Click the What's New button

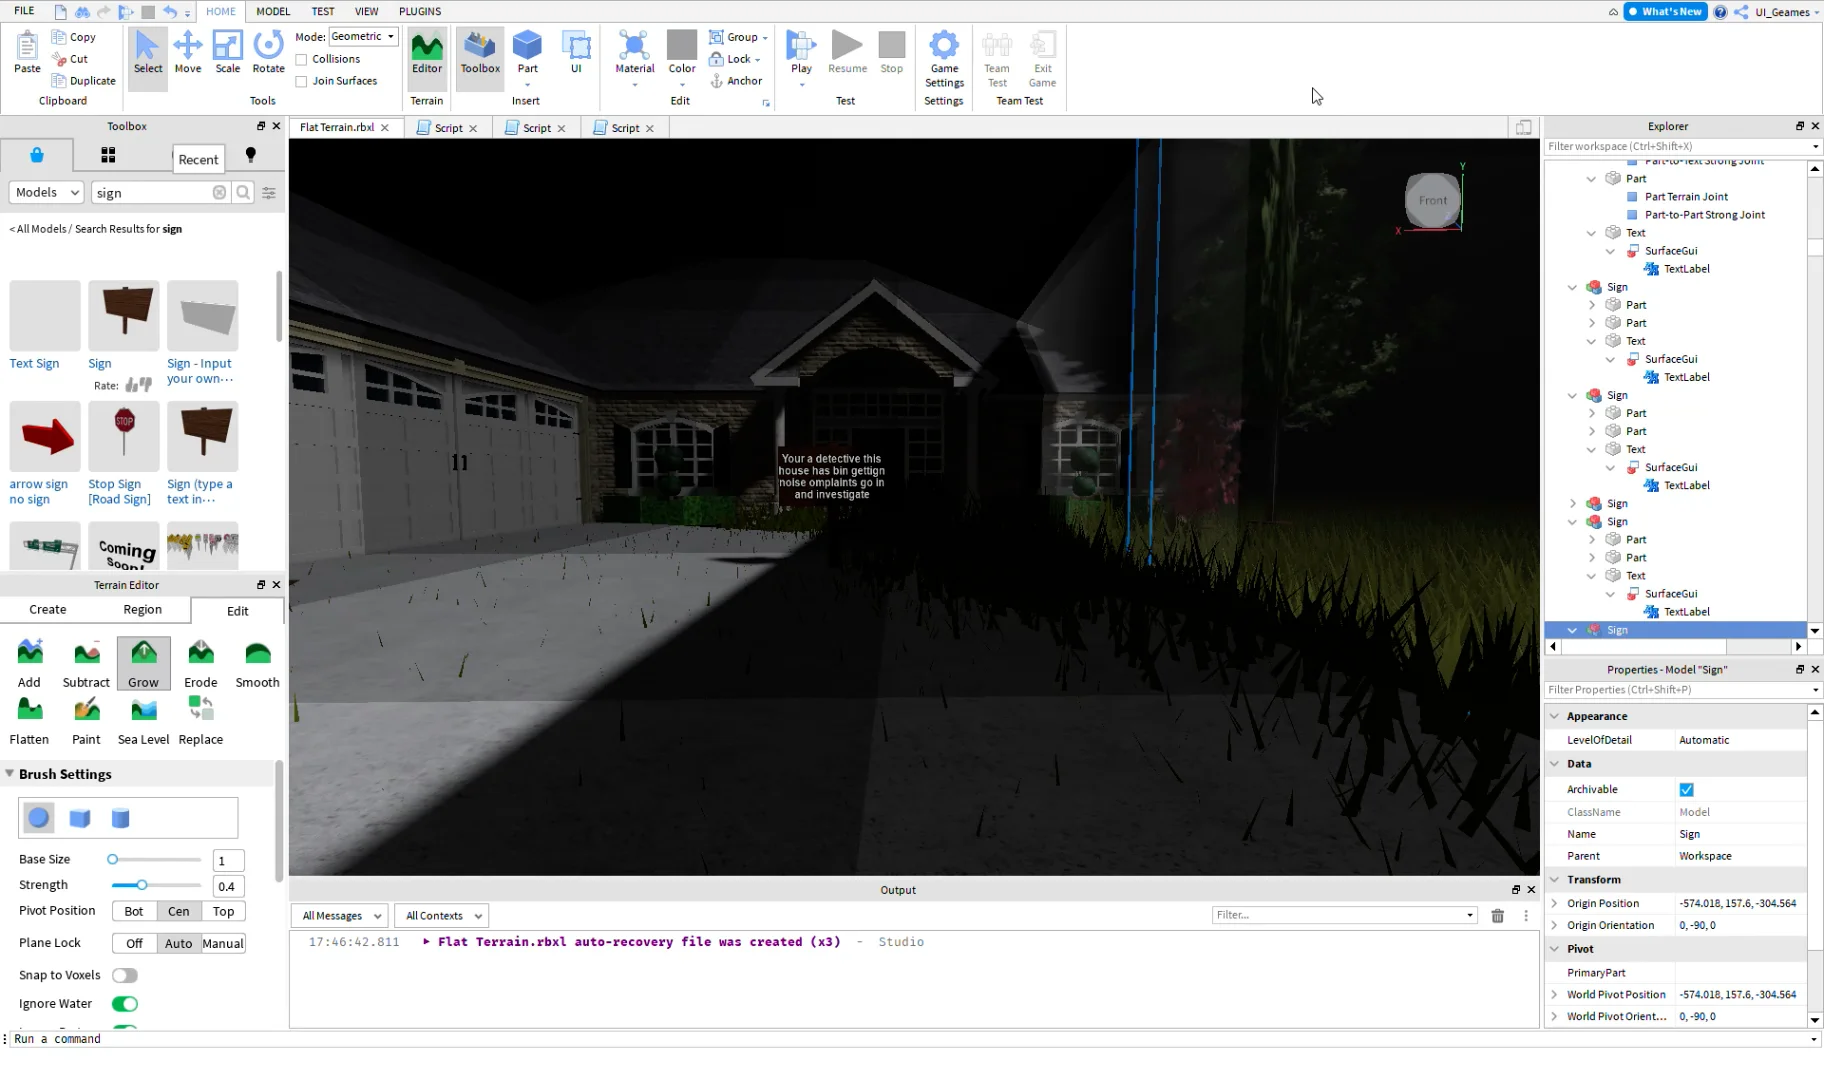click(1665, 12)
